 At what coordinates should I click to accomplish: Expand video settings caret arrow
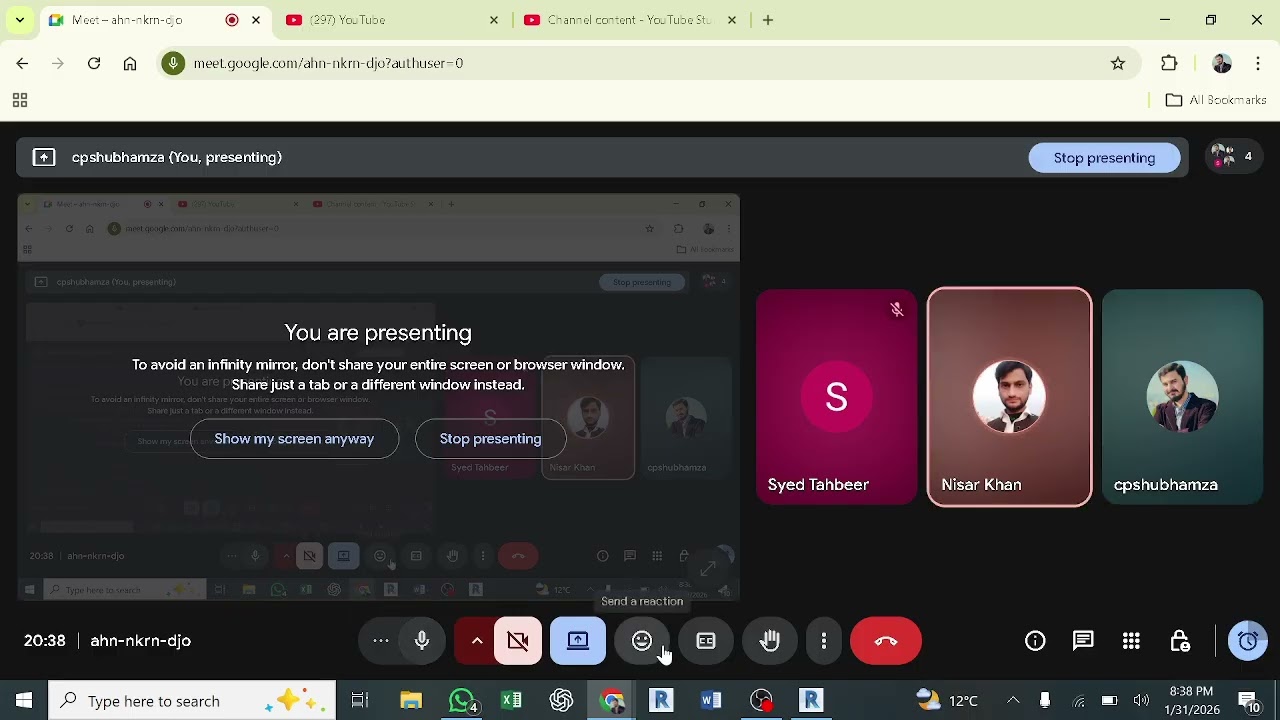coord(477,641)
